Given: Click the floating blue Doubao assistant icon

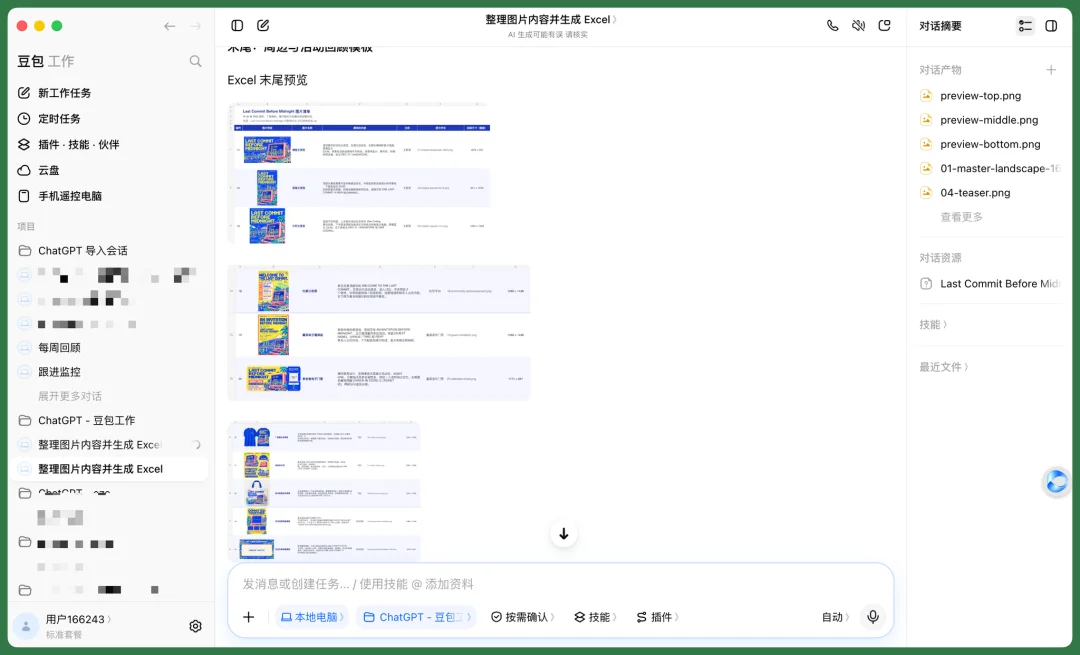Looking at the screenshot, I should [1057, 481].
